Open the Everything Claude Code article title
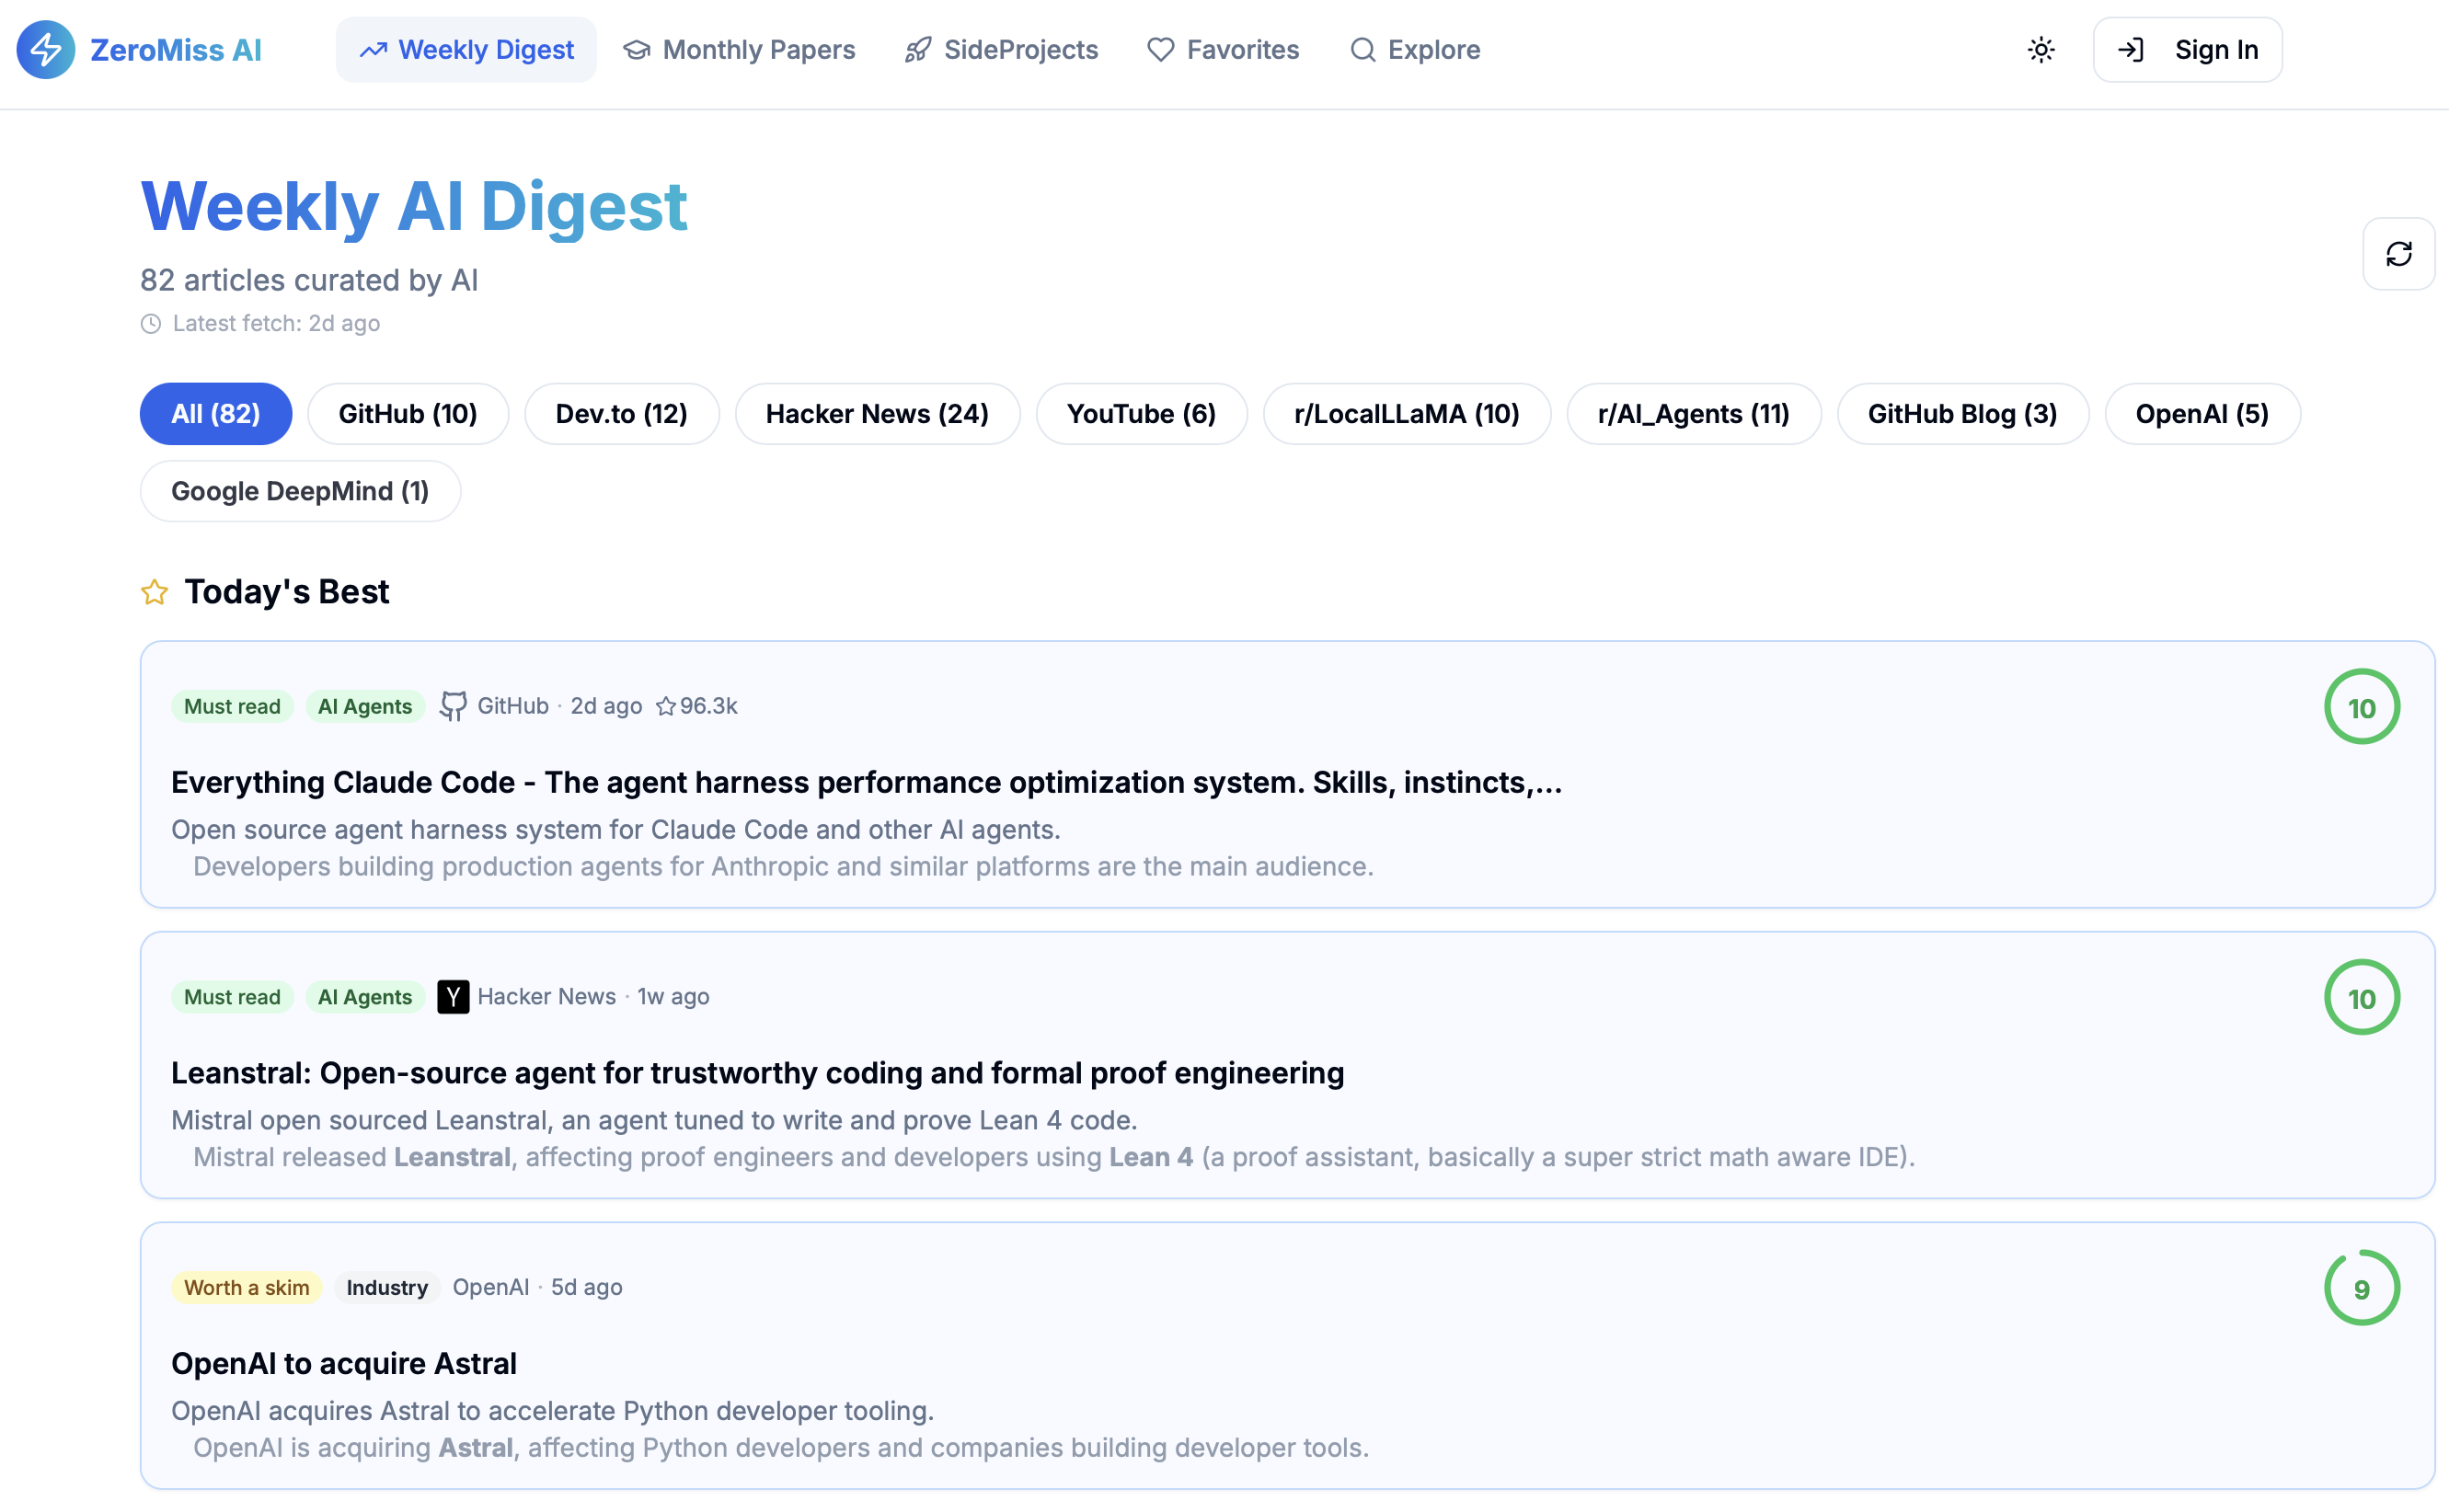 point(865,782)
